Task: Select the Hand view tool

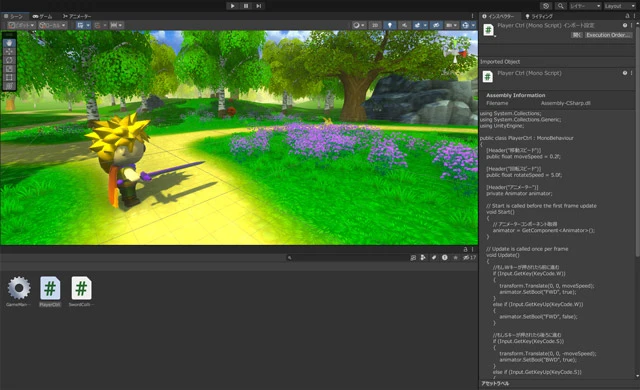Action: [9, 43]
